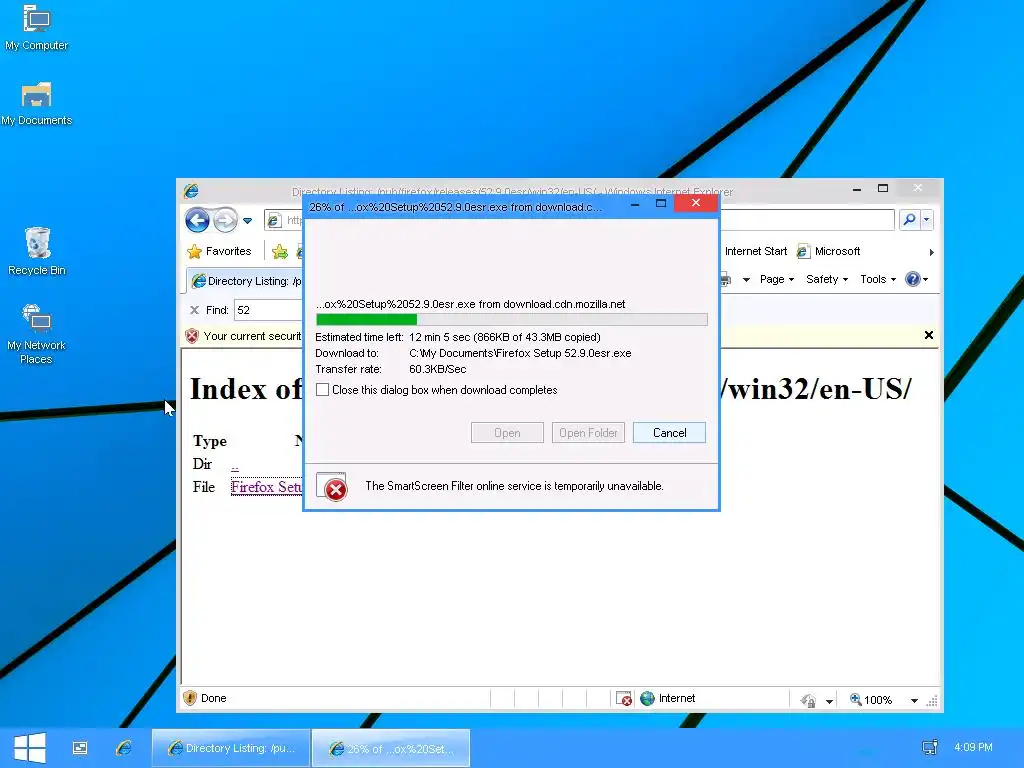This screenshot has width=1024, height=768.
Task: Open the Safety menu in the command bar
Action: click(x=827, y=280)
